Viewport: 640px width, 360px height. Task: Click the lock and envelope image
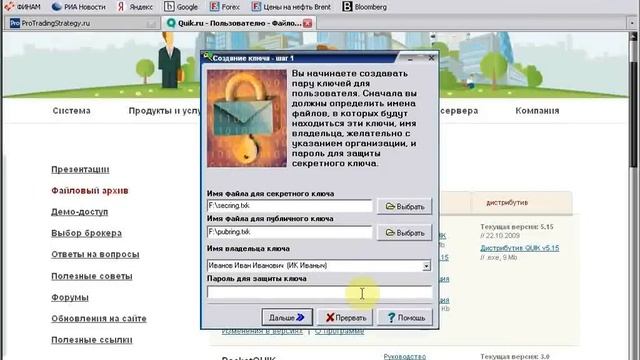[247, 118]
